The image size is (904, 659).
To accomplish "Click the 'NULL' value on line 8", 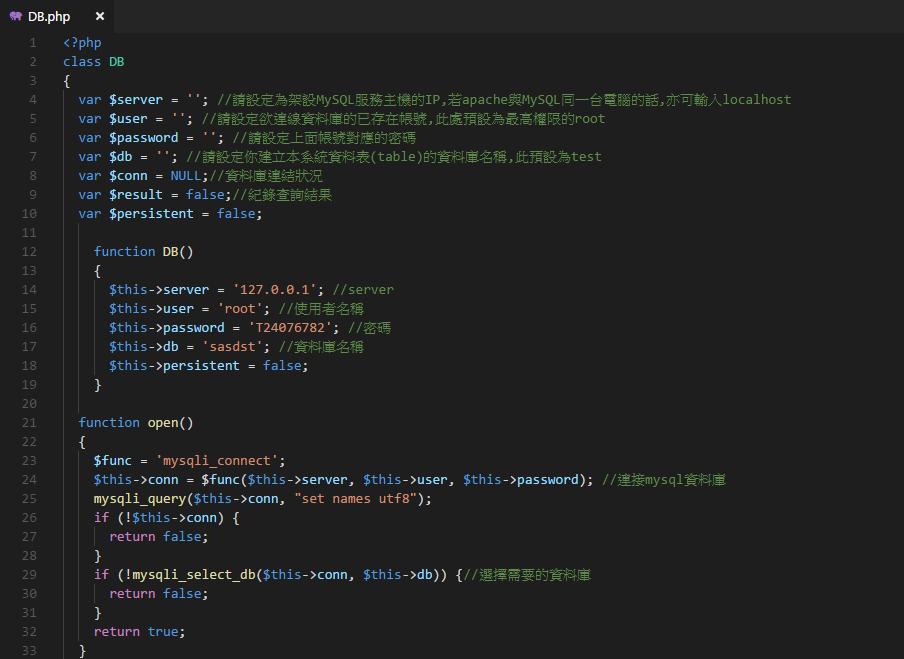I will (x=186, y=176).
